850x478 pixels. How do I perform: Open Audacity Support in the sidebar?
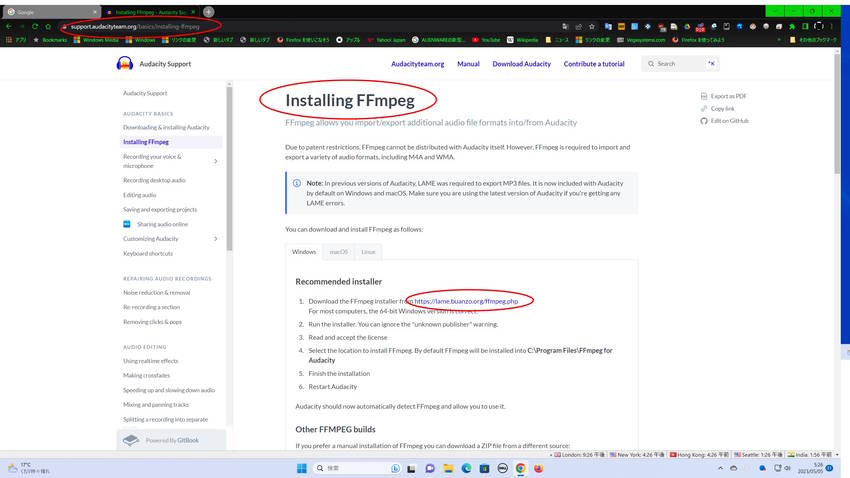pos(145,93)
